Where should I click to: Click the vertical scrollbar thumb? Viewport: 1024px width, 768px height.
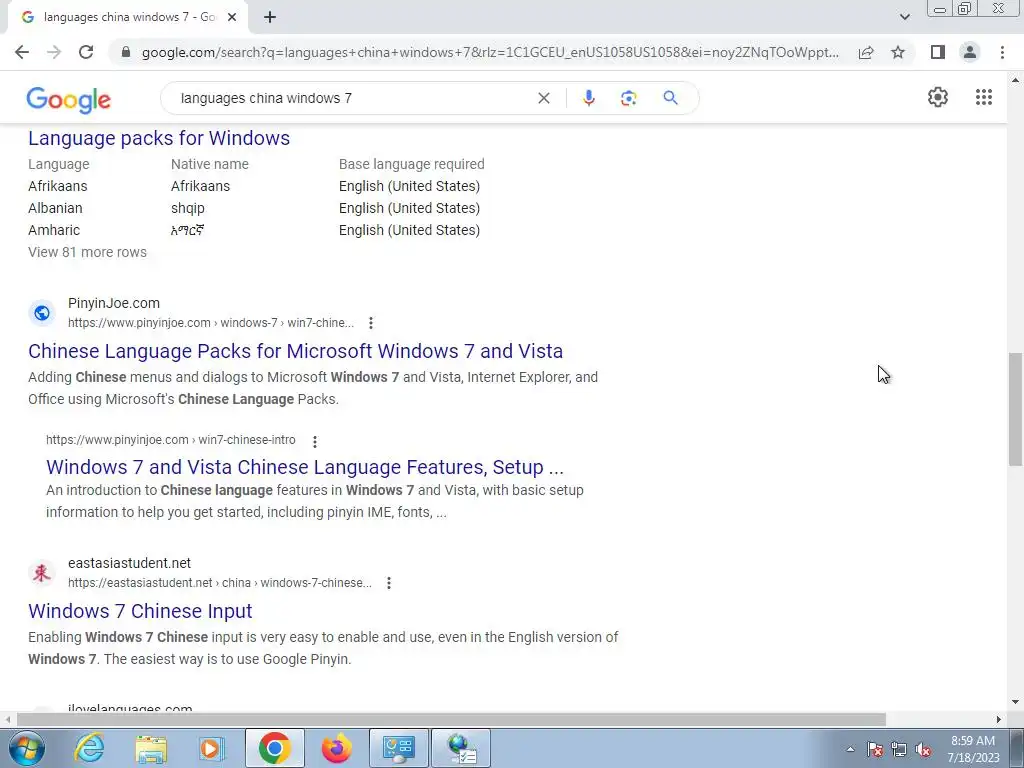pos(1016,409)
